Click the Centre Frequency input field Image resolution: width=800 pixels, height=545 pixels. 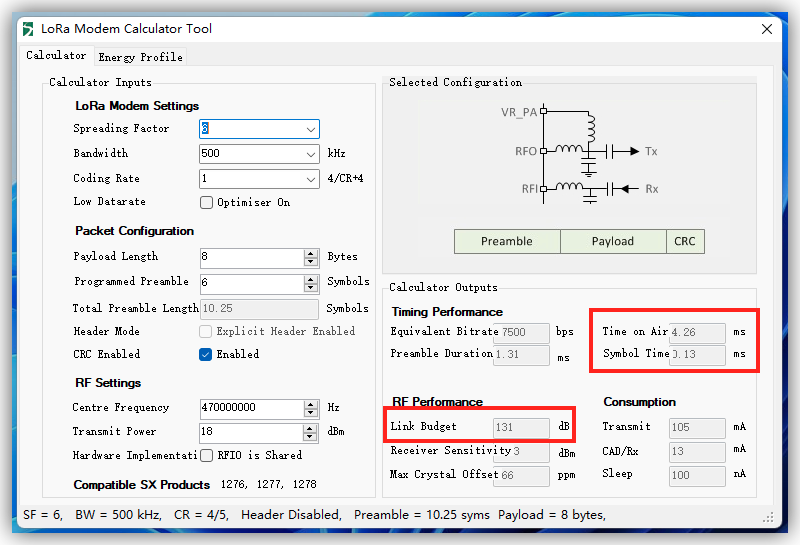pos(252,408)
